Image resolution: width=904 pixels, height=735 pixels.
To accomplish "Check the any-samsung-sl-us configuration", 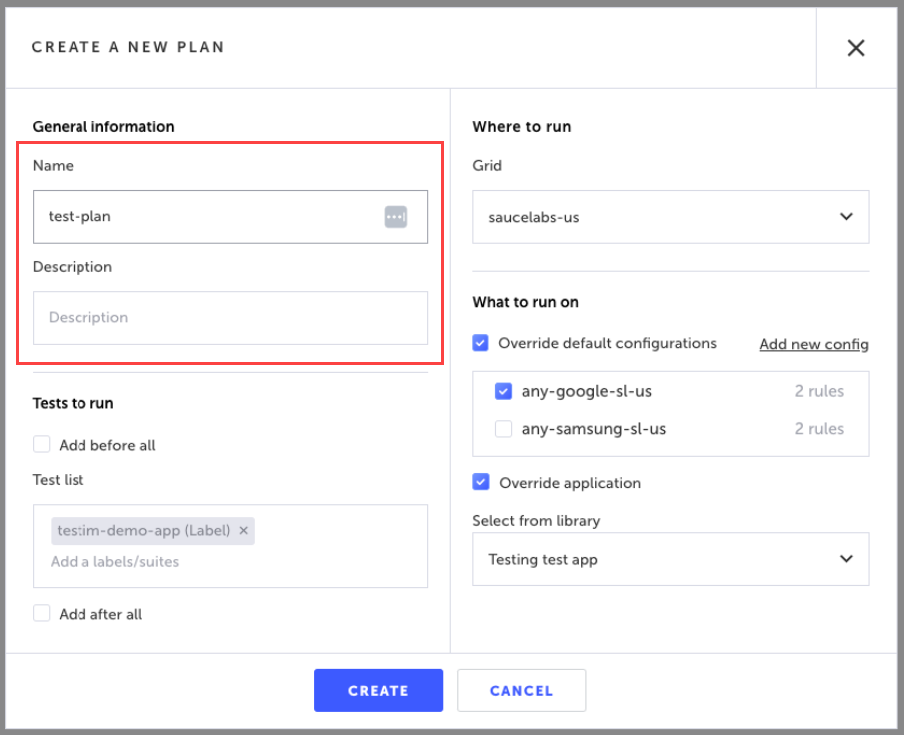I will [504, 429].
